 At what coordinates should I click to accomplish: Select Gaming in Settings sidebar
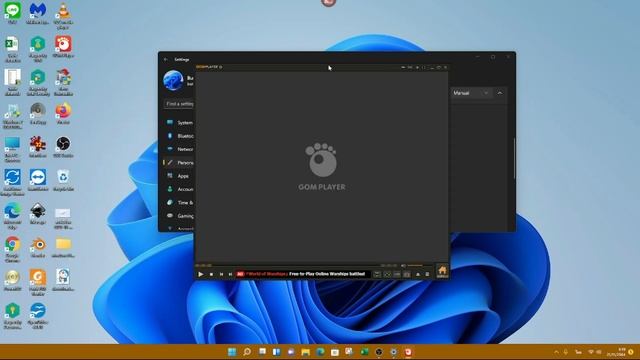(180, 216)
